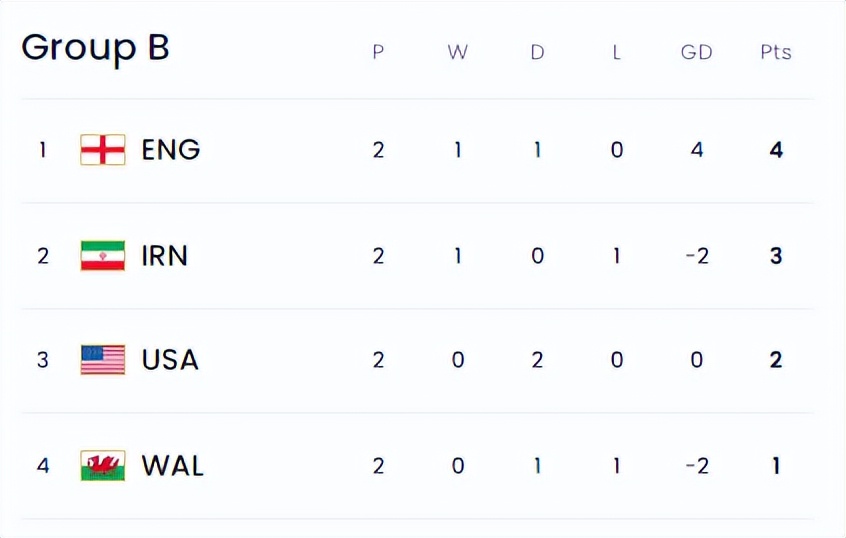Click the Group B heading
The width and height of the screenshot is (846, 538).
(95, 48)
